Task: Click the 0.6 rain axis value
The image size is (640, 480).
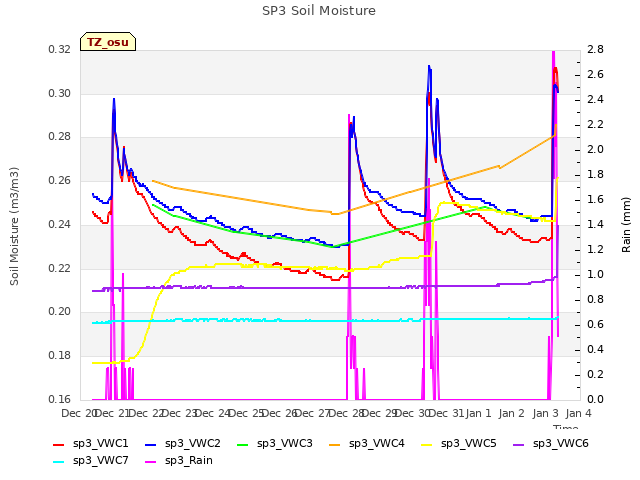Action: pos(595,324)
